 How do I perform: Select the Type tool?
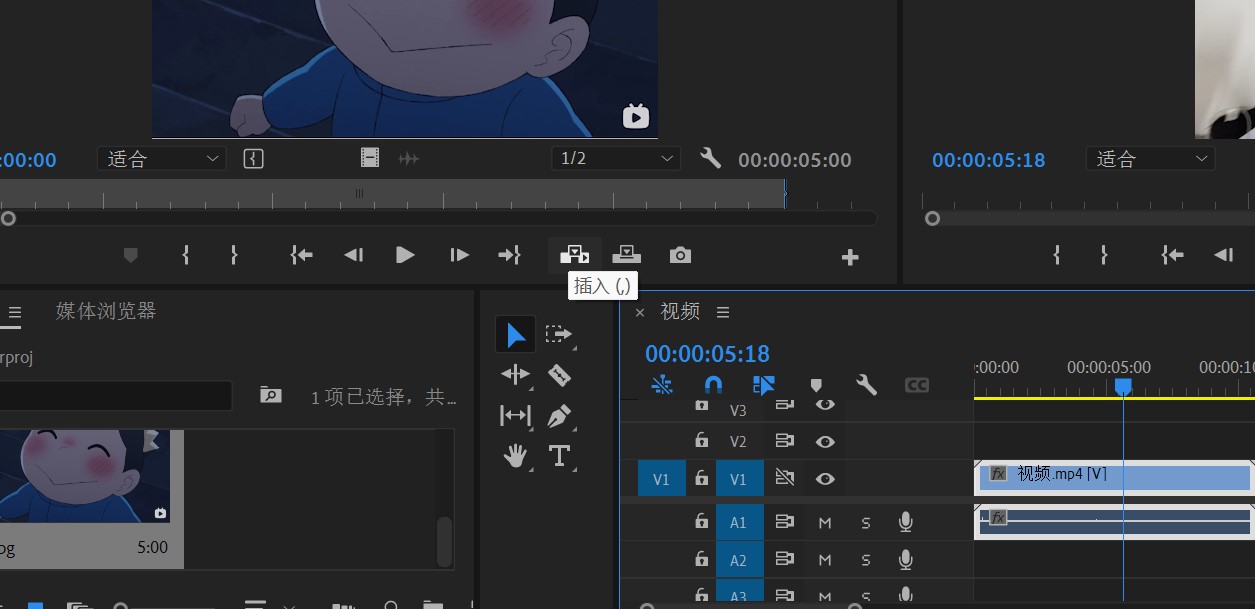point(559,457)
